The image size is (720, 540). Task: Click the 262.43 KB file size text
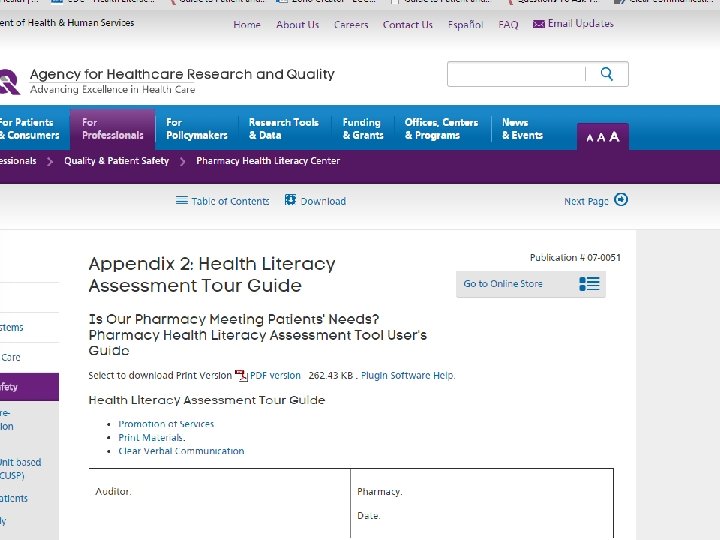[x=331, y=375]
